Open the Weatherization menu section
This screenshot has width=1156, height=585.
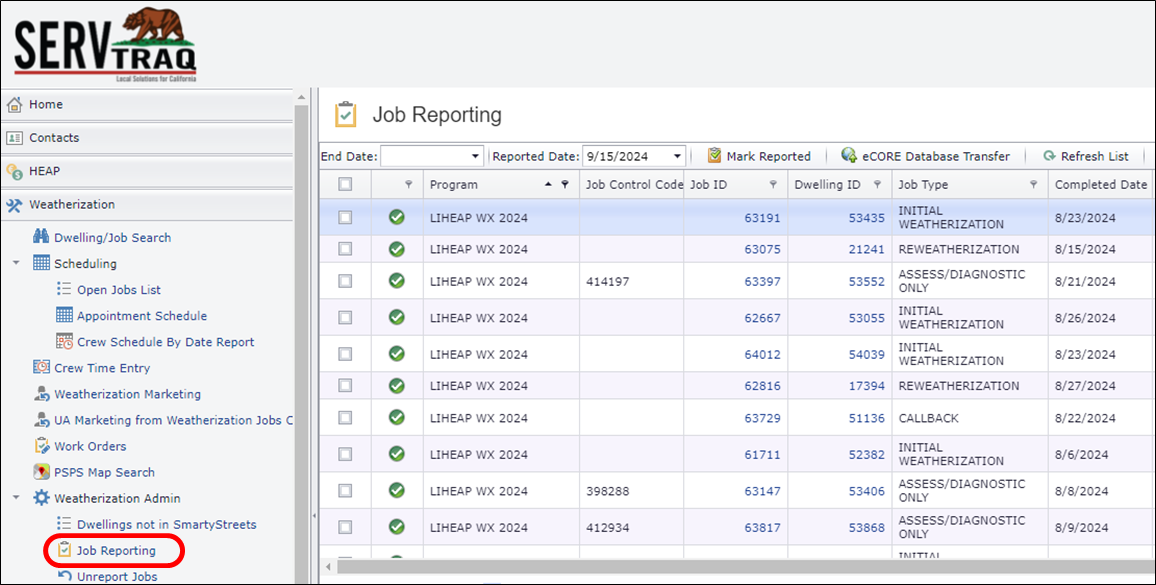tap(147, 205)
